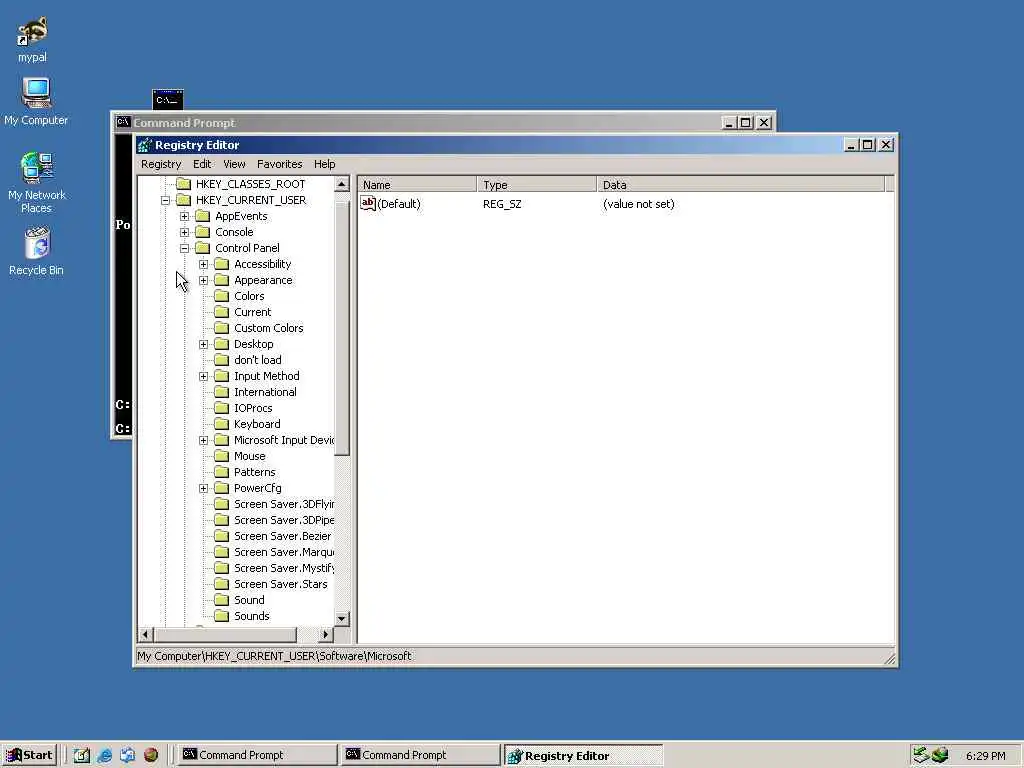Viewport: 1024px width, 768px height.
Task: Click the Data column header
Action: click(x=741, y=185)
